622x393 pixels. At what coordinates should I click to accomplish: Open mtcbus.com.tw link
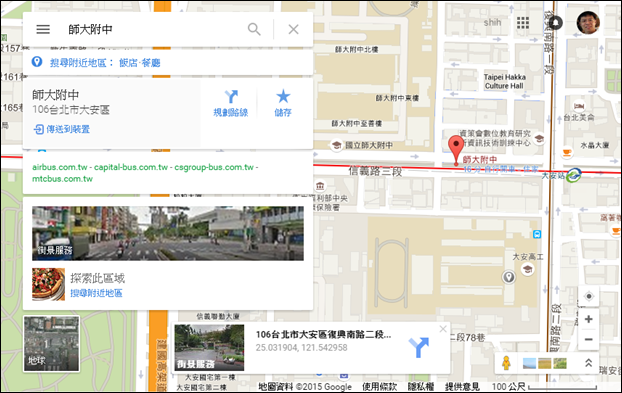coord(62,179)
